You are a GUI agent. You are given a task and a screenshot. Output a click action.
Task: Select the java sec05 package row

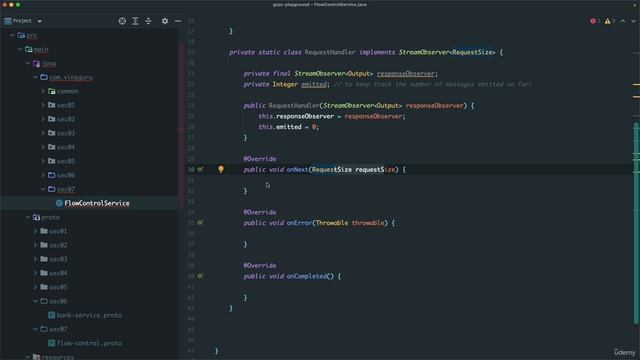coord(89,161)
